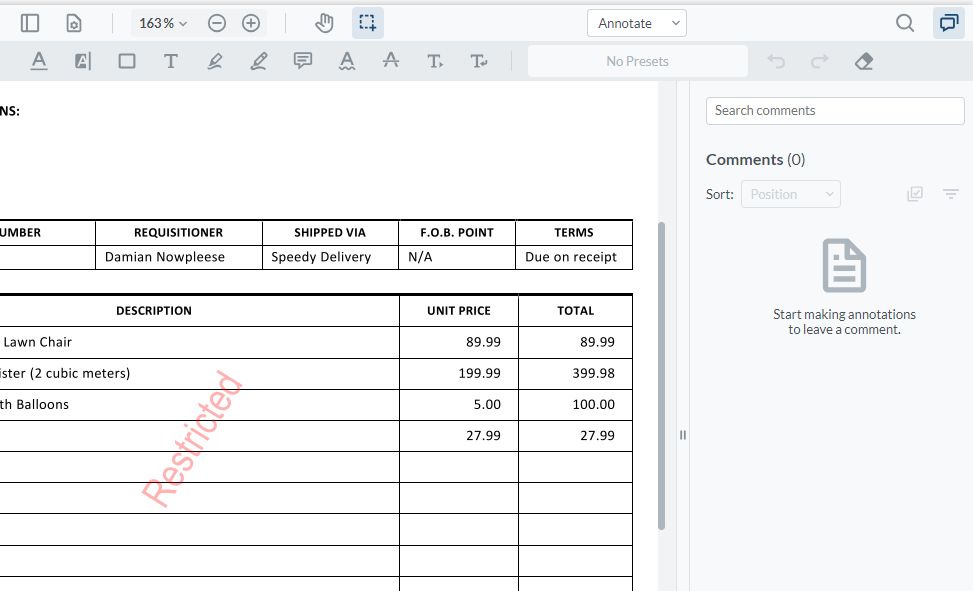
Task: Click the cubic meters description row
Action: click(65, 374)
